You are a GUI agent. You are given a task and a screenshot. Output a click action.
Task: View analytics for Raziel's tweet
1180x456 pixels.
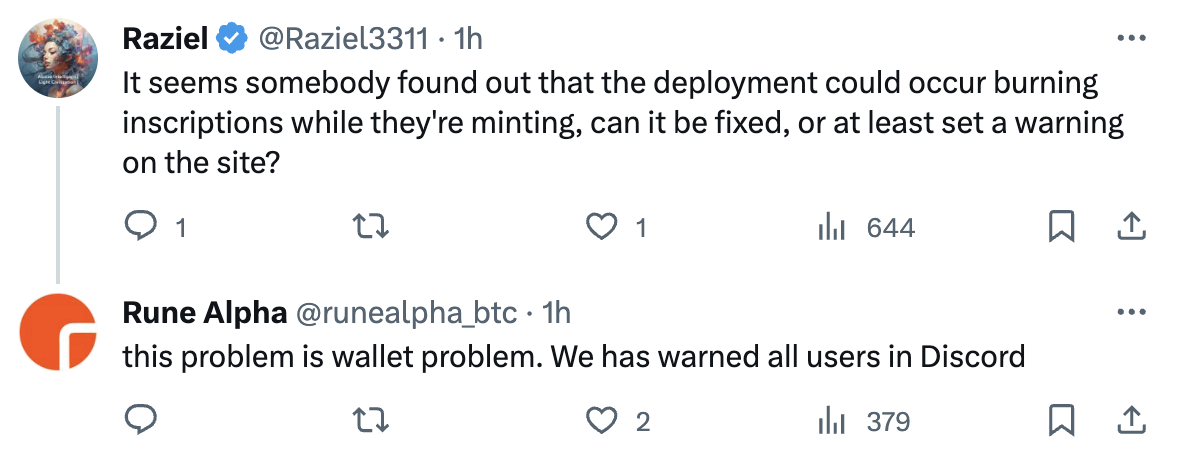[832, 229]
